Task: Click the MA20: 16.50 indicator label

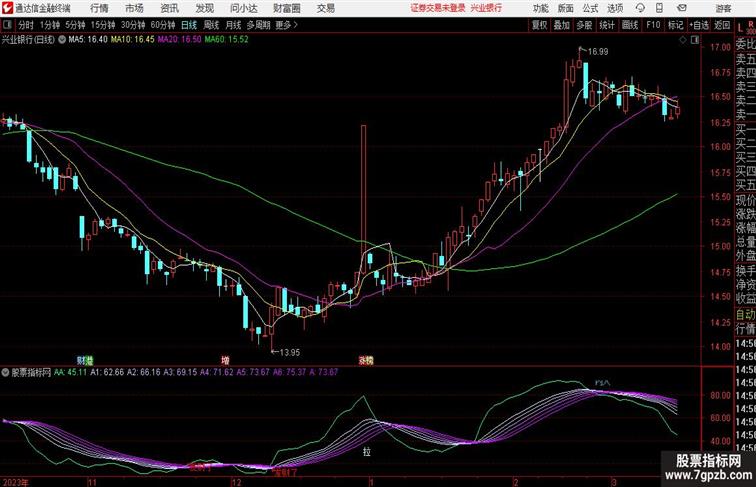Action: (179, 40)
